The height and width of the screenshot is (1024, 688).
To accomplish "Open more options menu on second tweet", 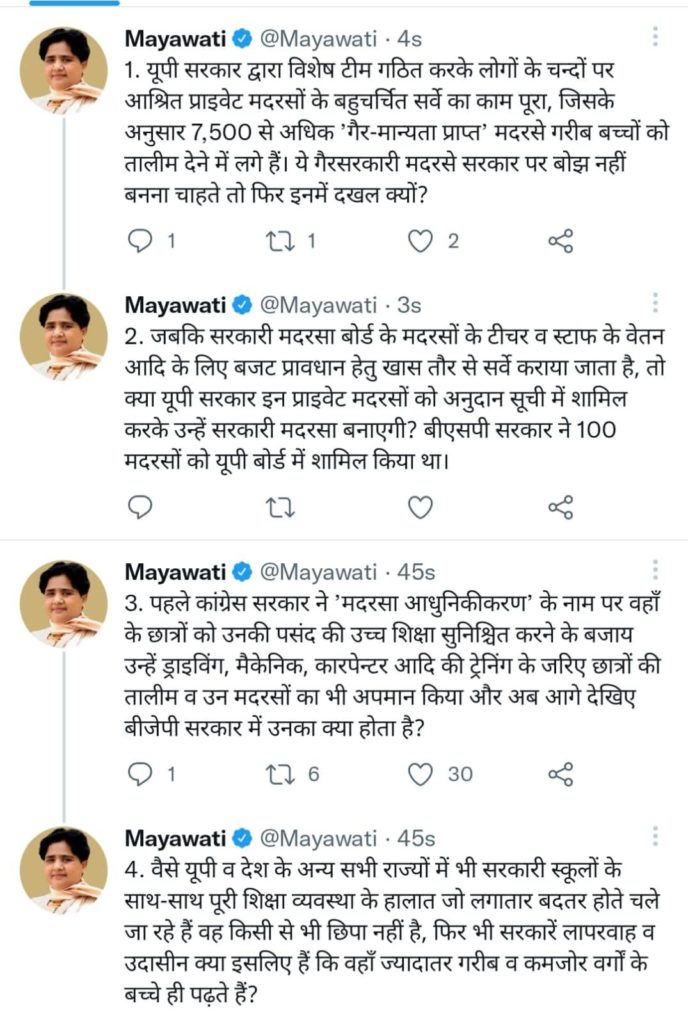I will pyautogui.click(x=655, y=304).
